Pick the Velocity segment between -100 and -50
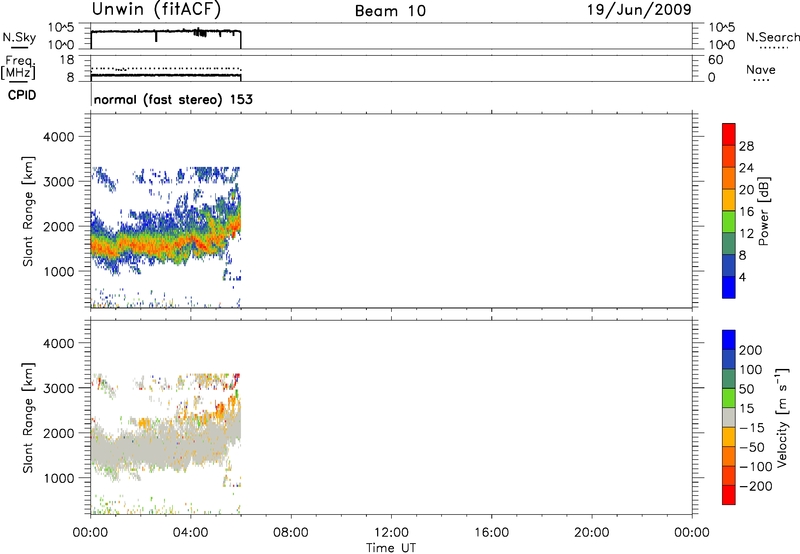 pos(729,456)
